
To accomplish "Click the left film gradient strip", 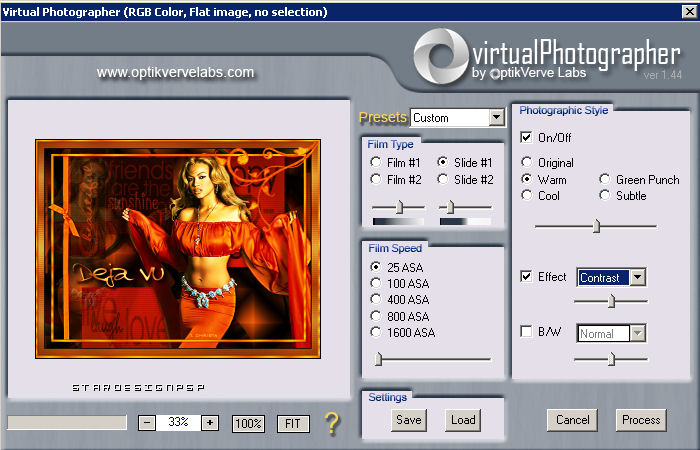I will pyautogui.click(x=398, y=221).
